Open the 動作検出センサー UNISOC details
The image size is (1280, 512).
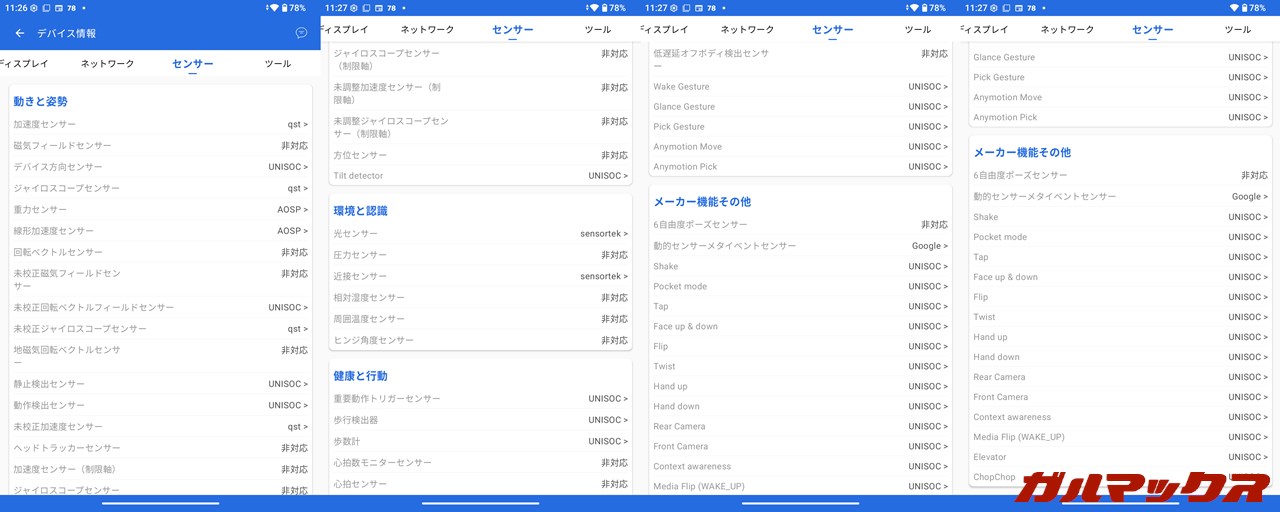coord(160,405)
